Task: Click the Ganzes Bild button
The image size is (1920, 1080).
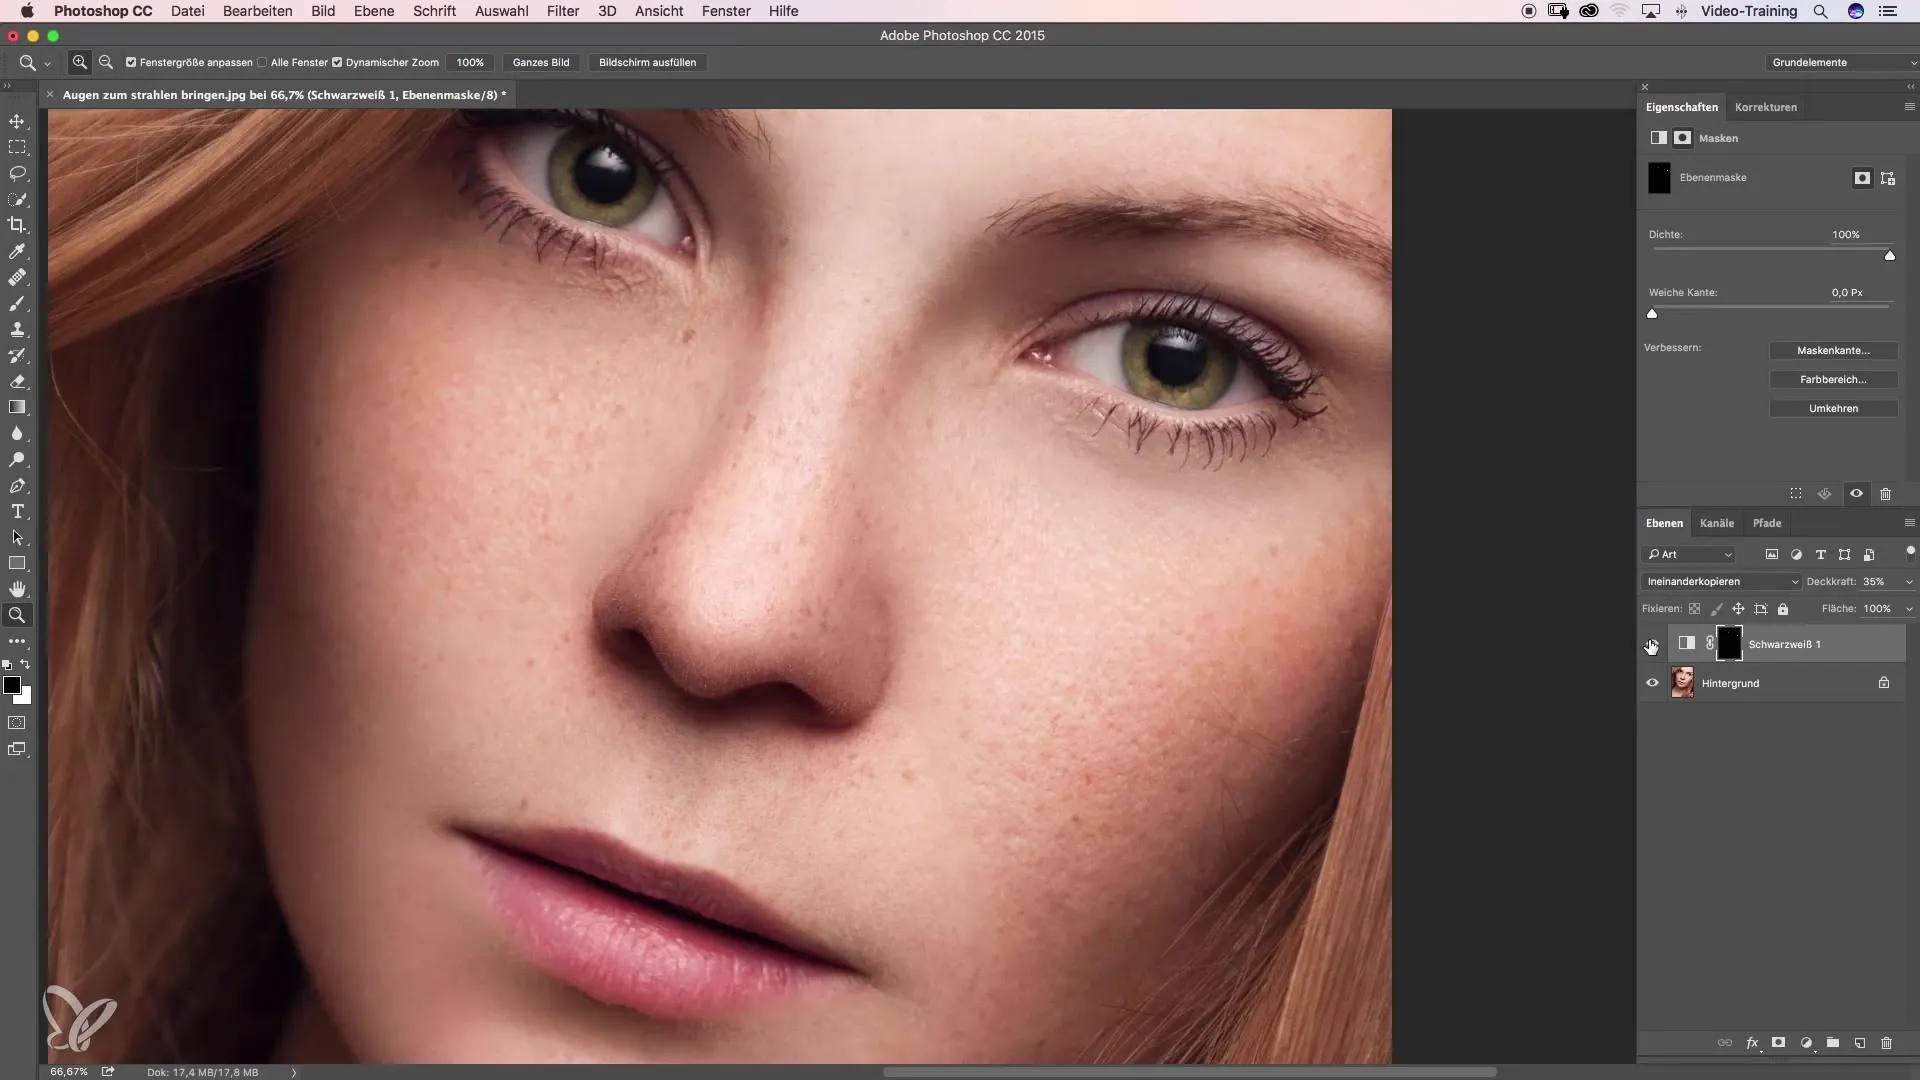Action: click(x=541, y=62)
